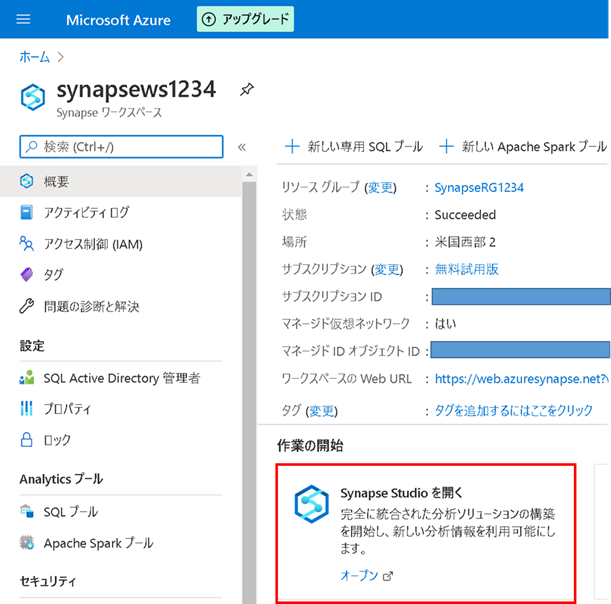
Task: Select SQL プール under Analytics プール
Action: point(70,512)
